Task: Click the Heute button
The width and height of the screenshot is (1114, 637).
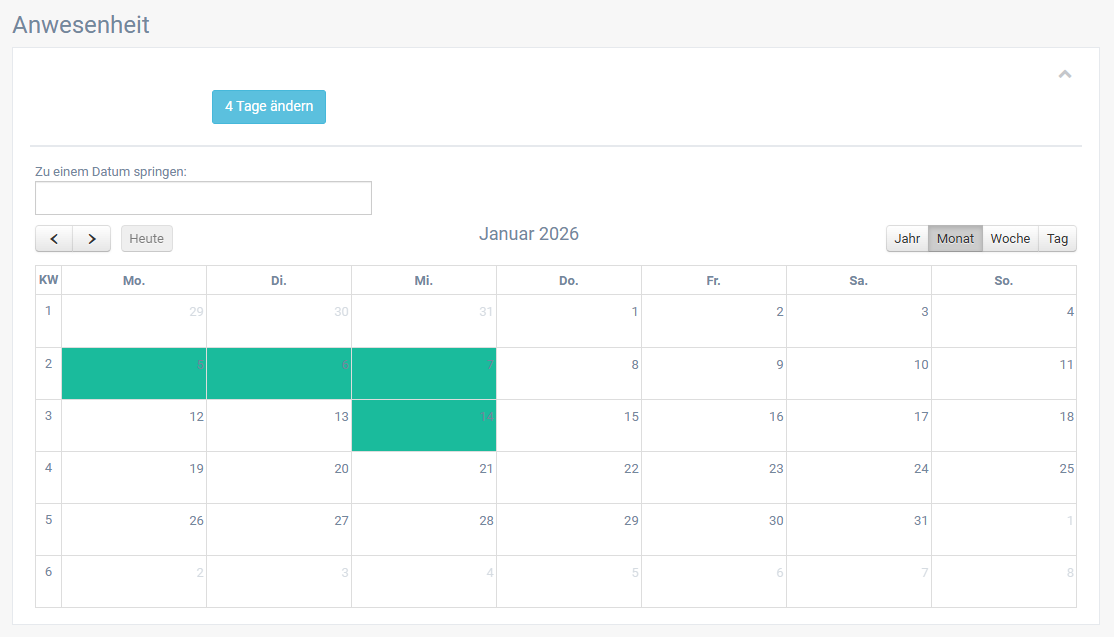Action: (147, 239)
